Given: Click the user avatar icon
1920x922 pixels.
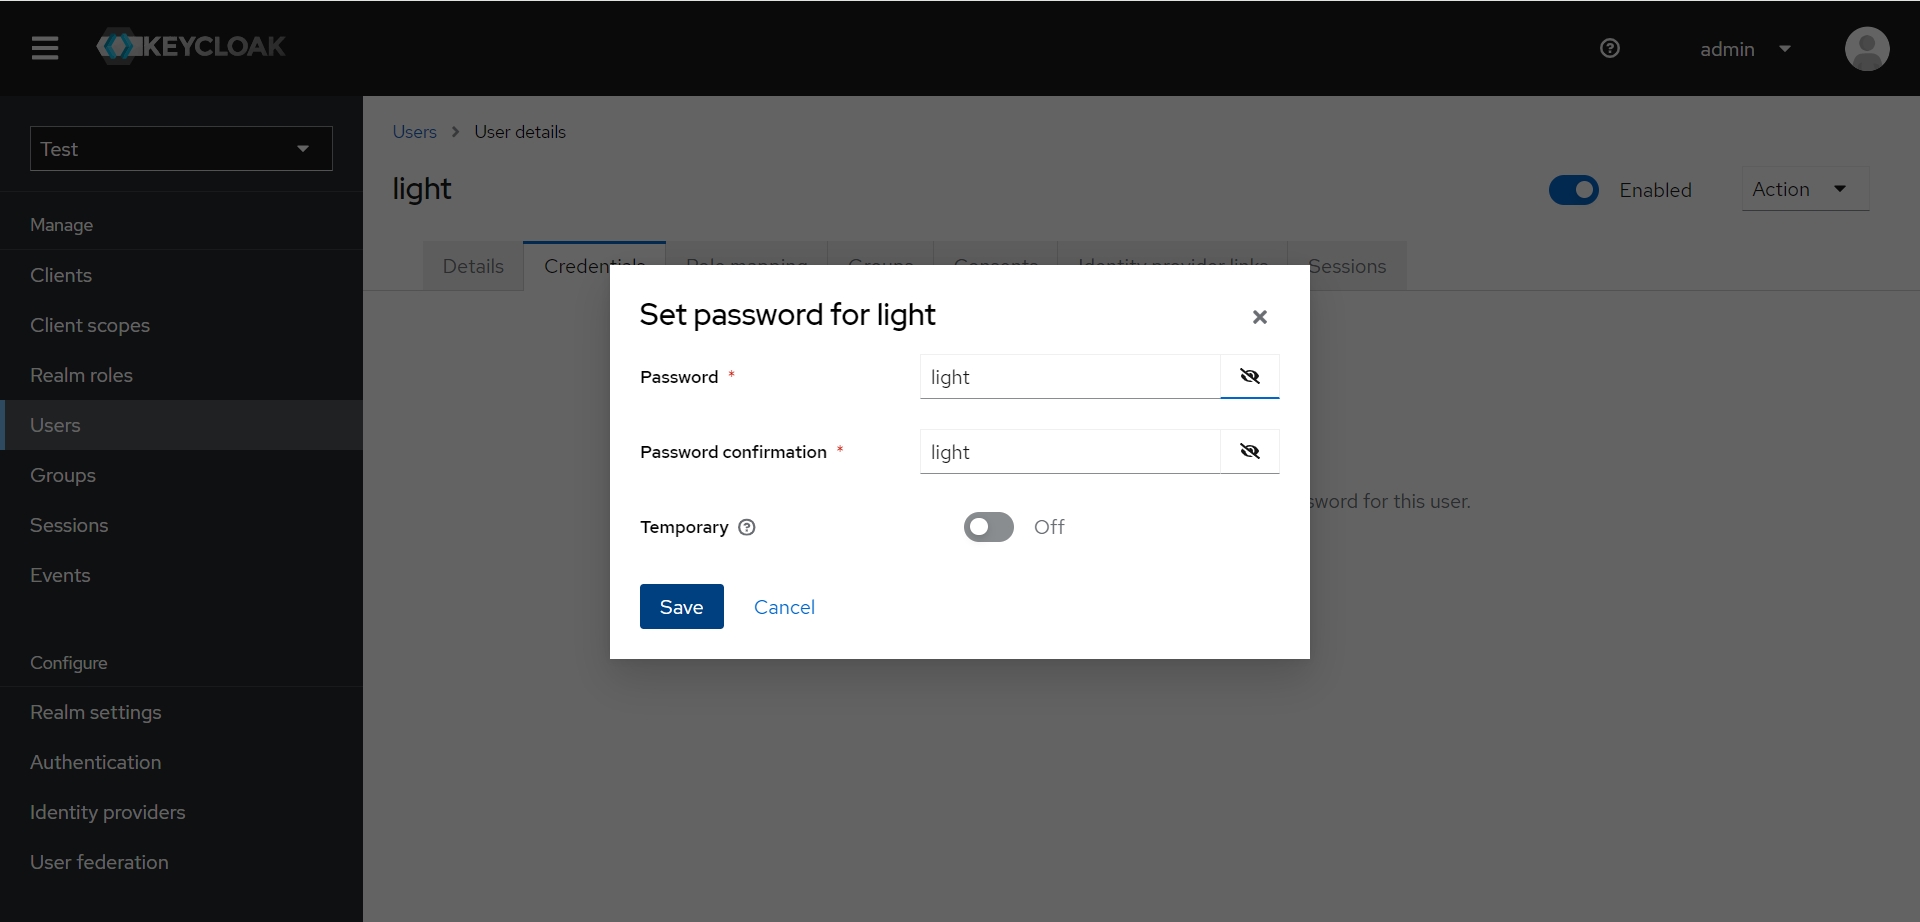Looking at the screenshot, I should coord(1866,49).
